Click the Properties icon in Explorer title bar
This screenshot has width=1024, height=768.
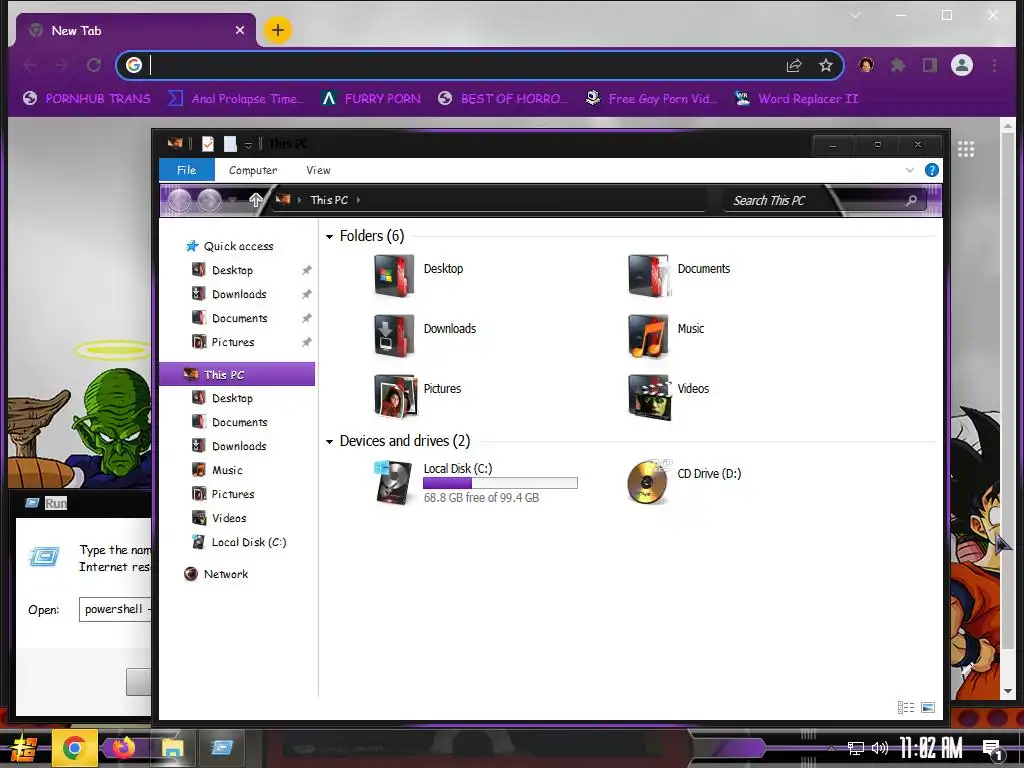pyautogui.click(x=208, y=144)
